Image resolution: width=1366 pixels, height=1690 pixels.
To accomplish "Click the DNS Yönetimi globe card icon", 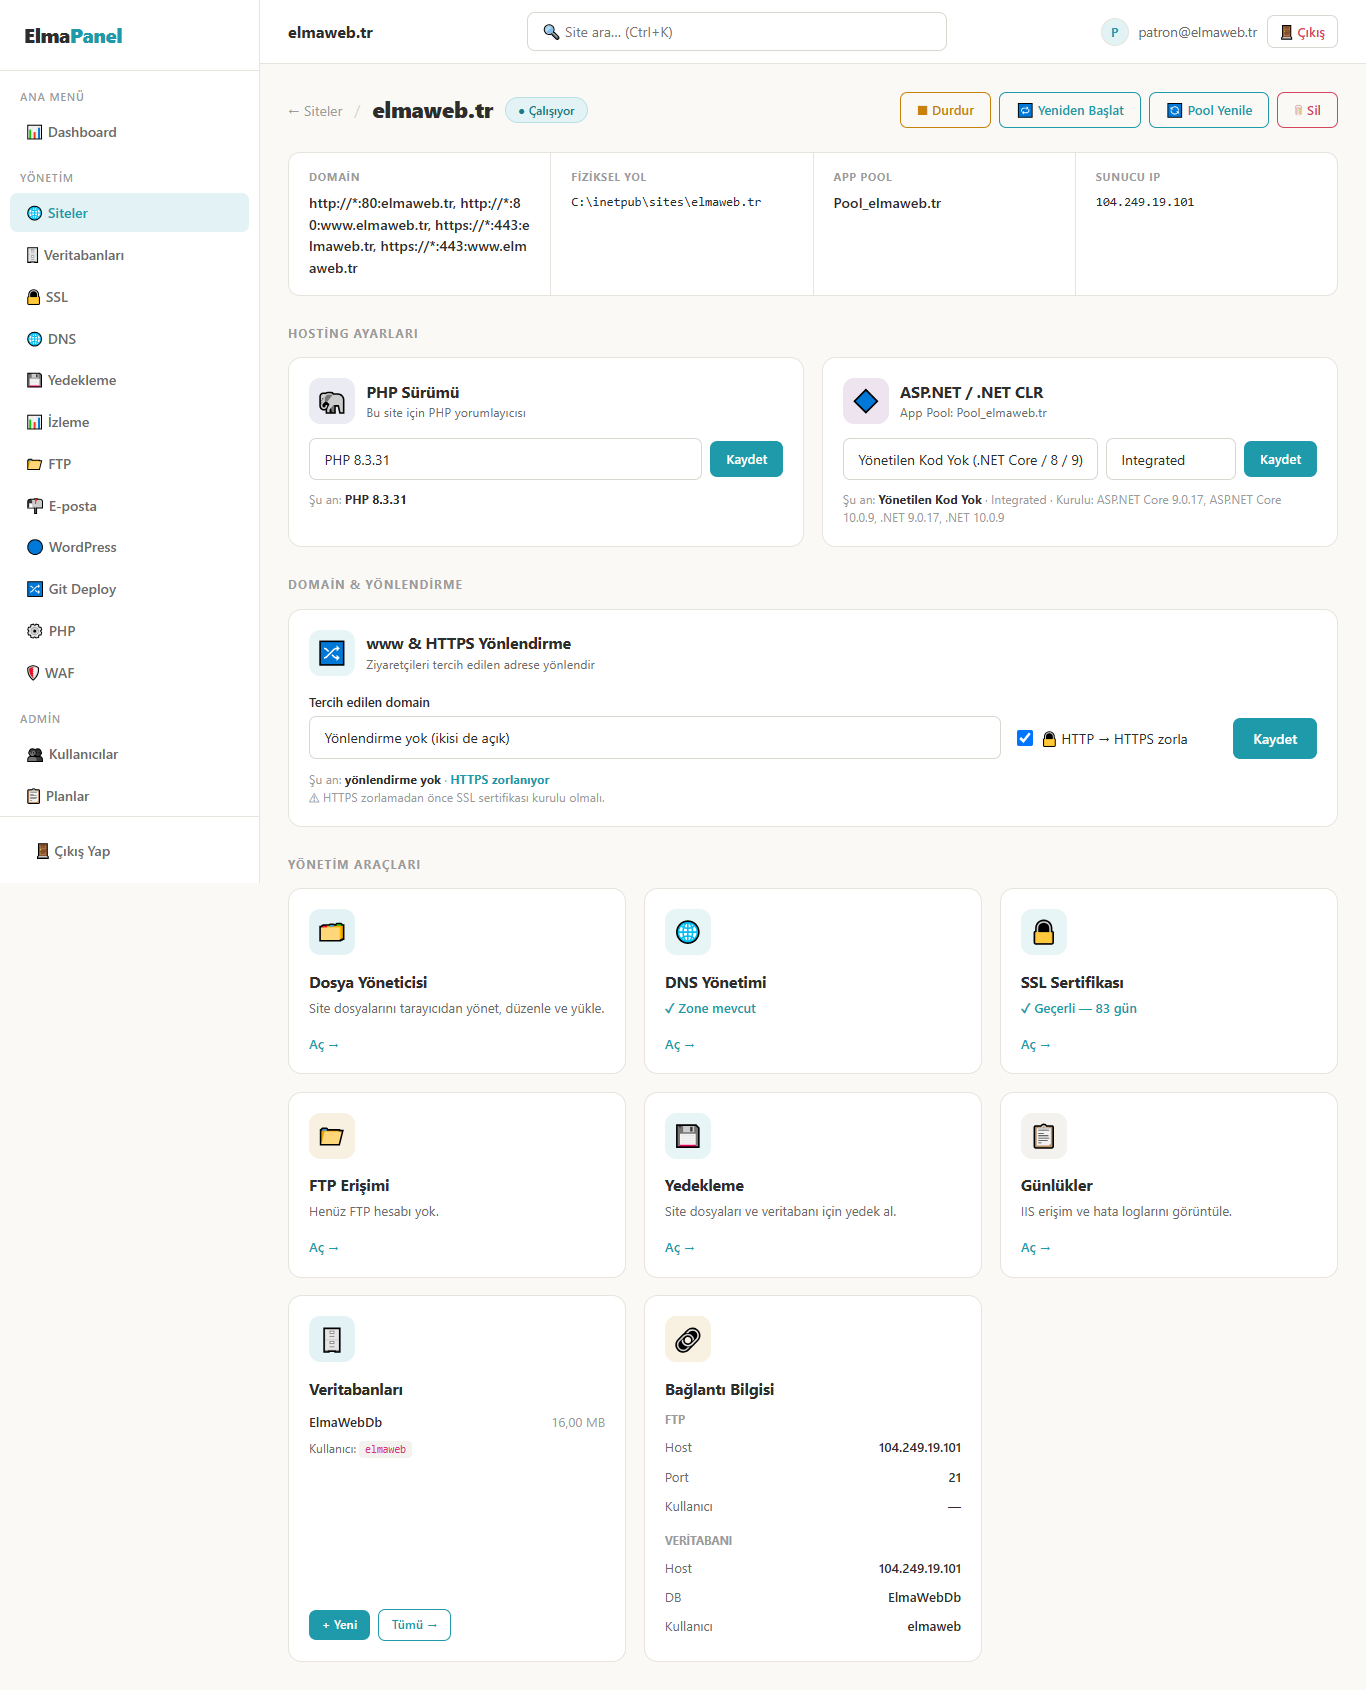I will 688,932.
